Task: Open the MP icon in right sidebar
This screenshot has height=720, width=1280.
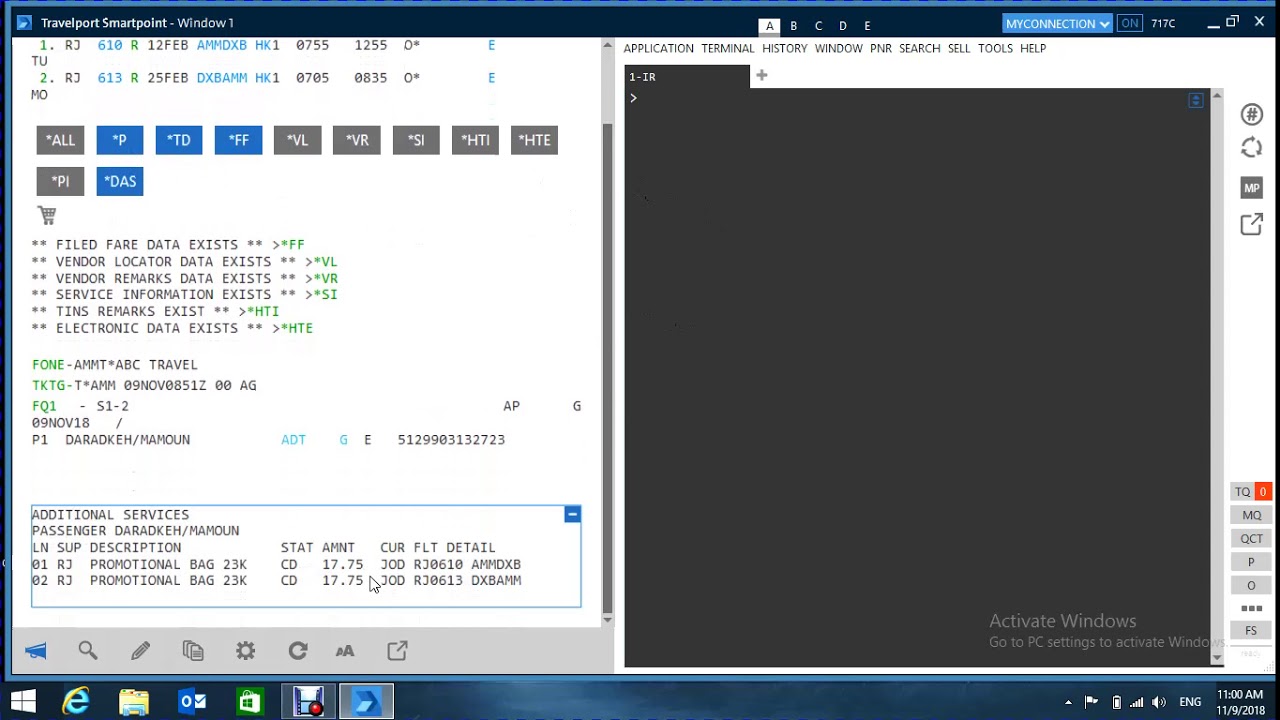Action: tap(1251, 188)
